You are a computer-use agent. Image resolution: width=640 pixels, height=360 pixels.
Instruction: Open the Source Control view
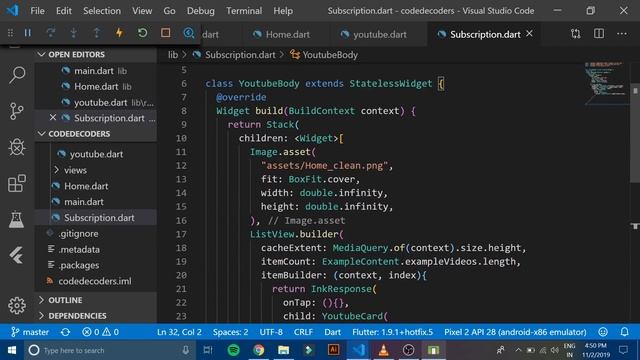pos(17,111)
